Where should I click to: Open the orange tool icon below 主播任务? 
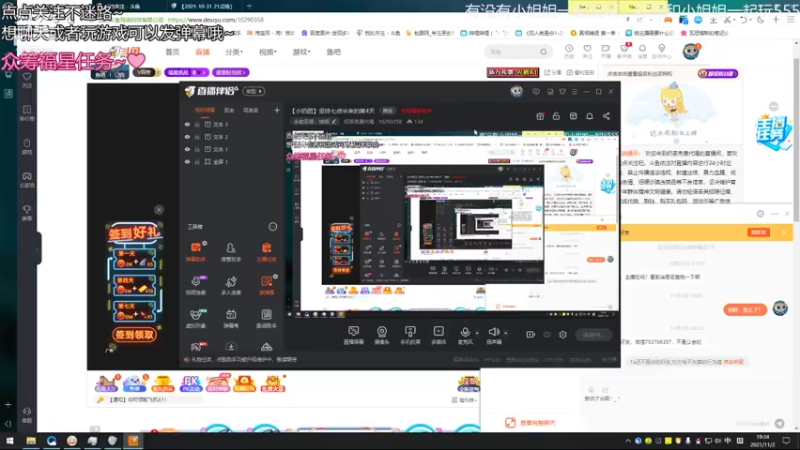(266, 285)
